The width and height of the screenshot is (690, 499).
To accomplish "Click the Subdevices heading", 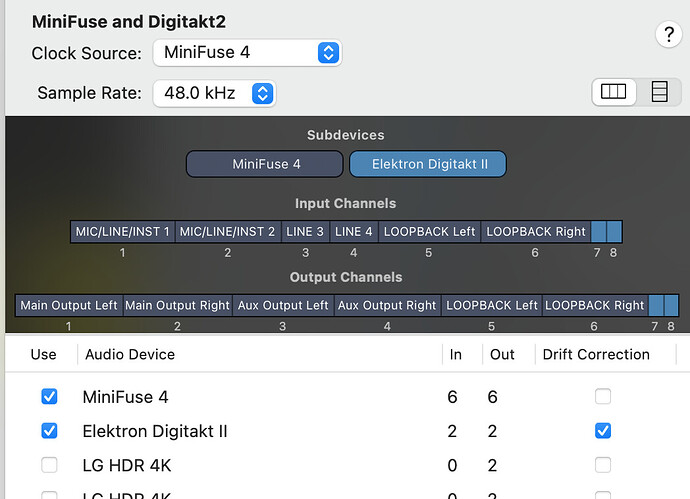I will click(345, 135).
